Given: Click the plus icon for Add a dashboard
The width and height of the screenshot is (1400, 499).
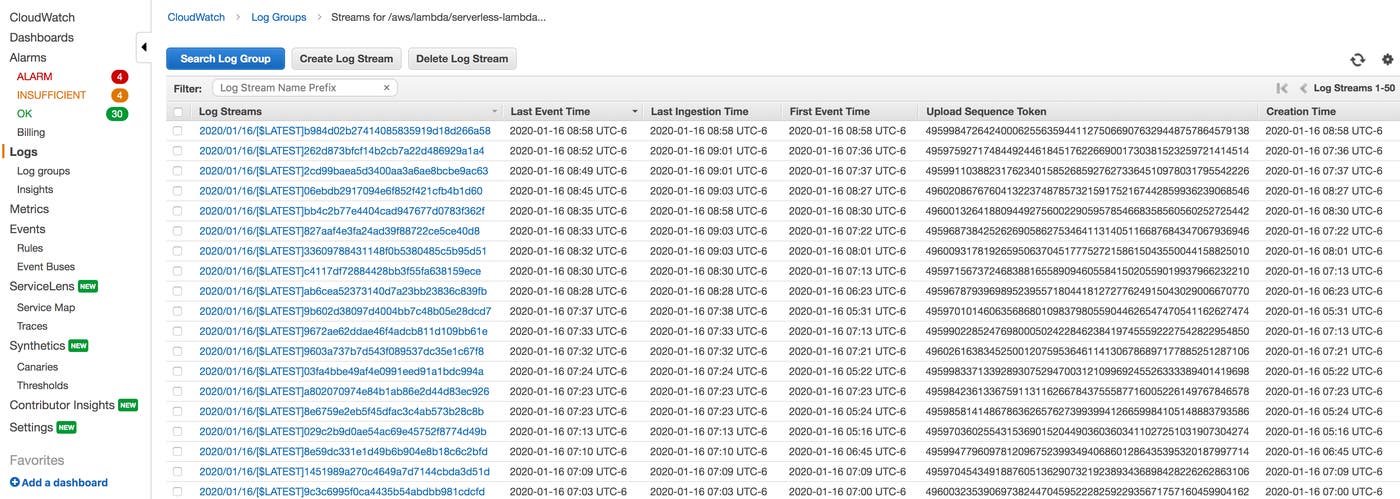Looking at the screenshot, I should click(x=14, y=482).
